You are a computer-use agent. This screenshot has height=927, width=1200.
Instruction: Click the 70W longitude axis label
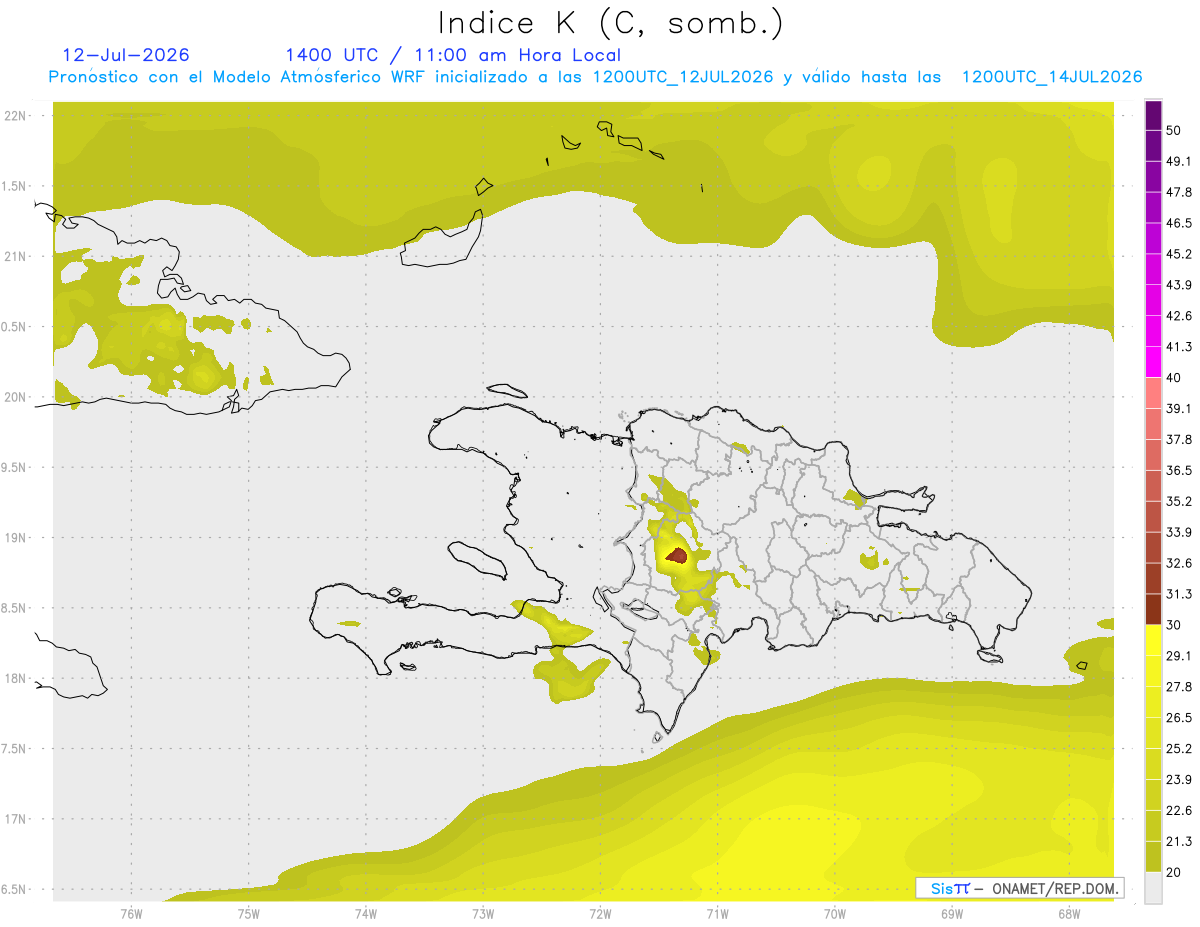(x=835, y=913)
